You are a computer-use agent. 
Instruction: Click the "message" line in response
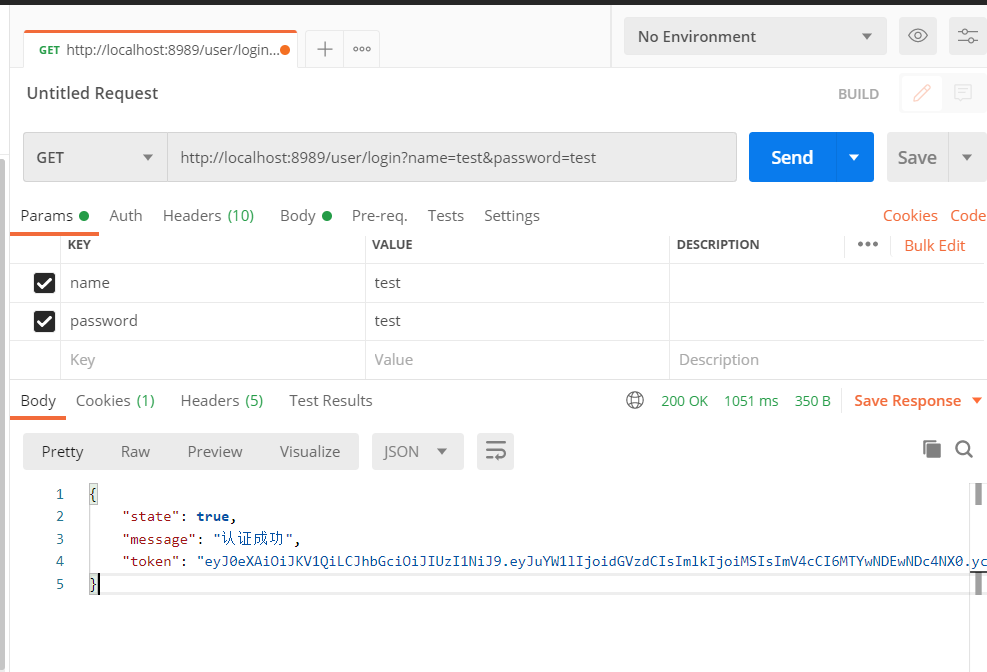point(211,539)
